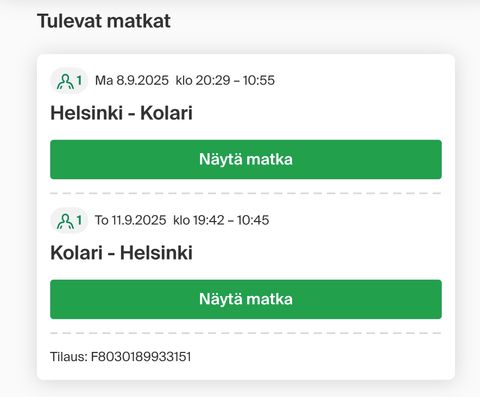The image size is (480, 397).
Task: Select passenger count badge beside To 11.9.2025
Action: 69,221
